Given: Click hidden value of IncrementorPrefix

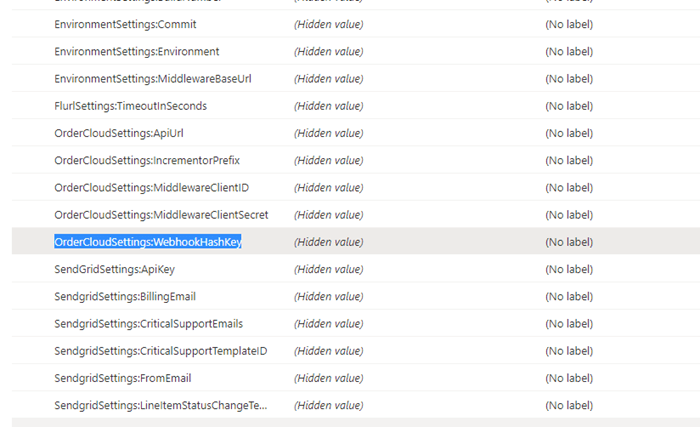Looking at the screenshot, I should 329,160.
